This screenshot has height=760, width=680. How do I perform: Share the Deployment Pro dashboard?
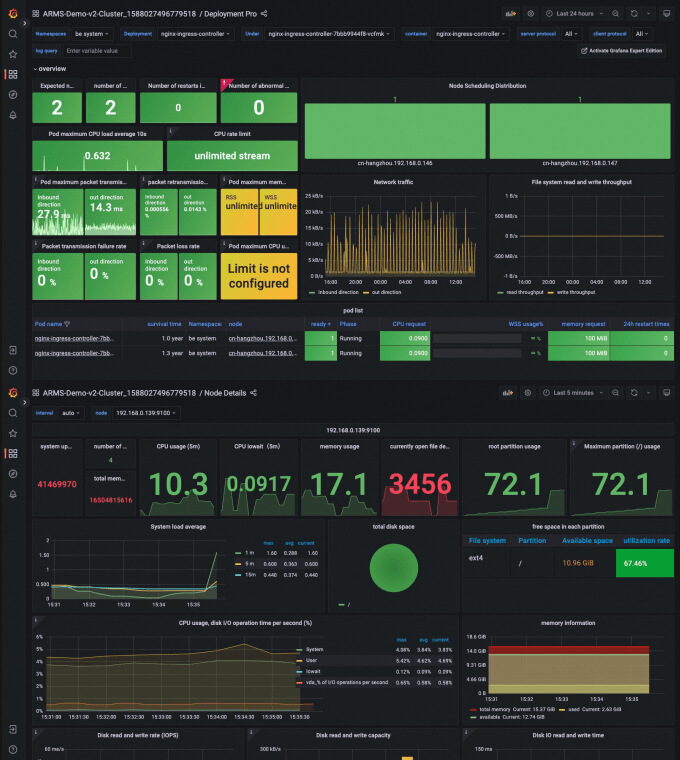(264, 14)
